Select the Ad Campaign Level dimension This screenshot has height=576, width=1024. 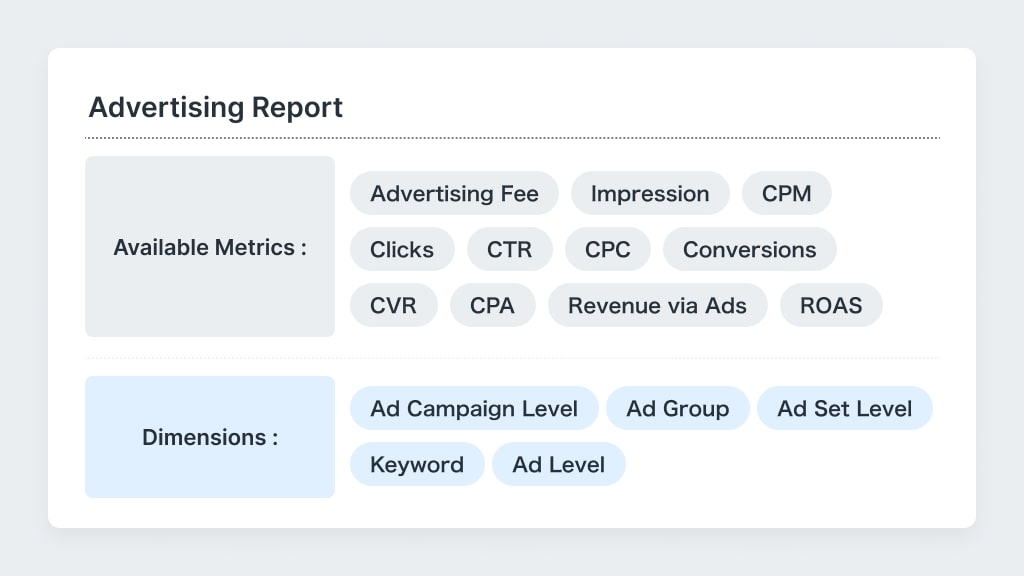474,408
